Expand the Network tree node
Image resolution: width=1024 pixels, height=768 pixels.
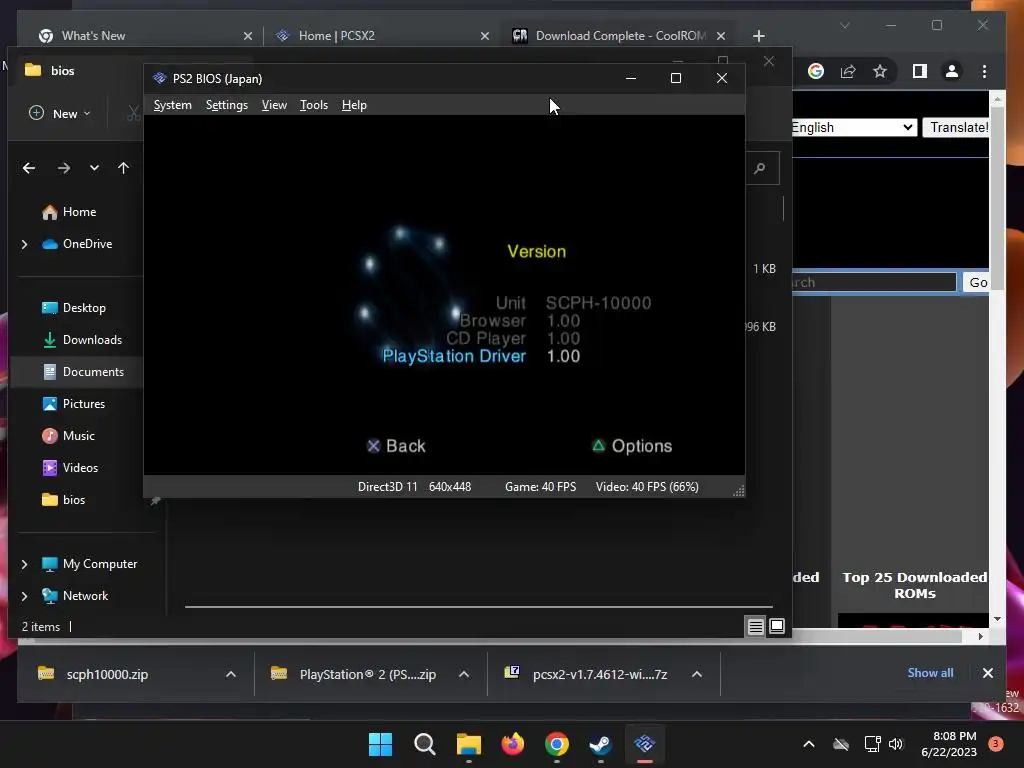click(x=24, y=596)
